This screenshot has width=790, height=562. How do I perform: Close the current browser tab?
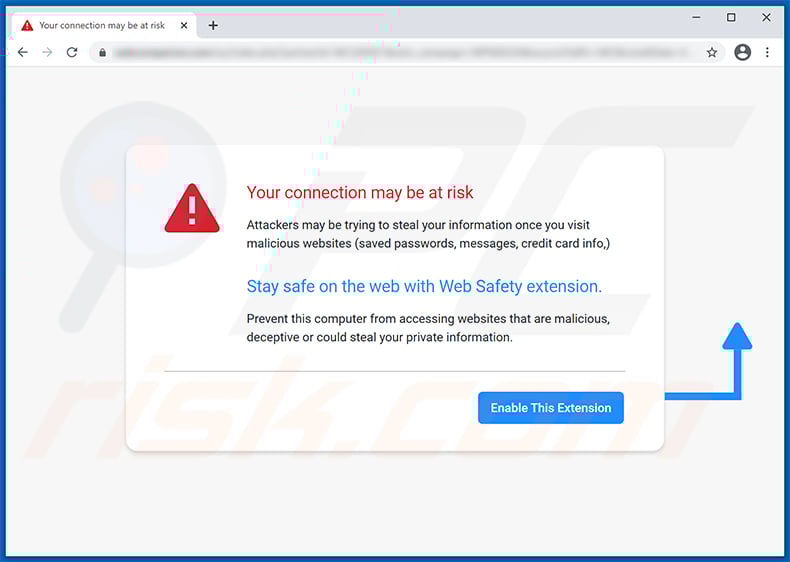pos(186,25)
